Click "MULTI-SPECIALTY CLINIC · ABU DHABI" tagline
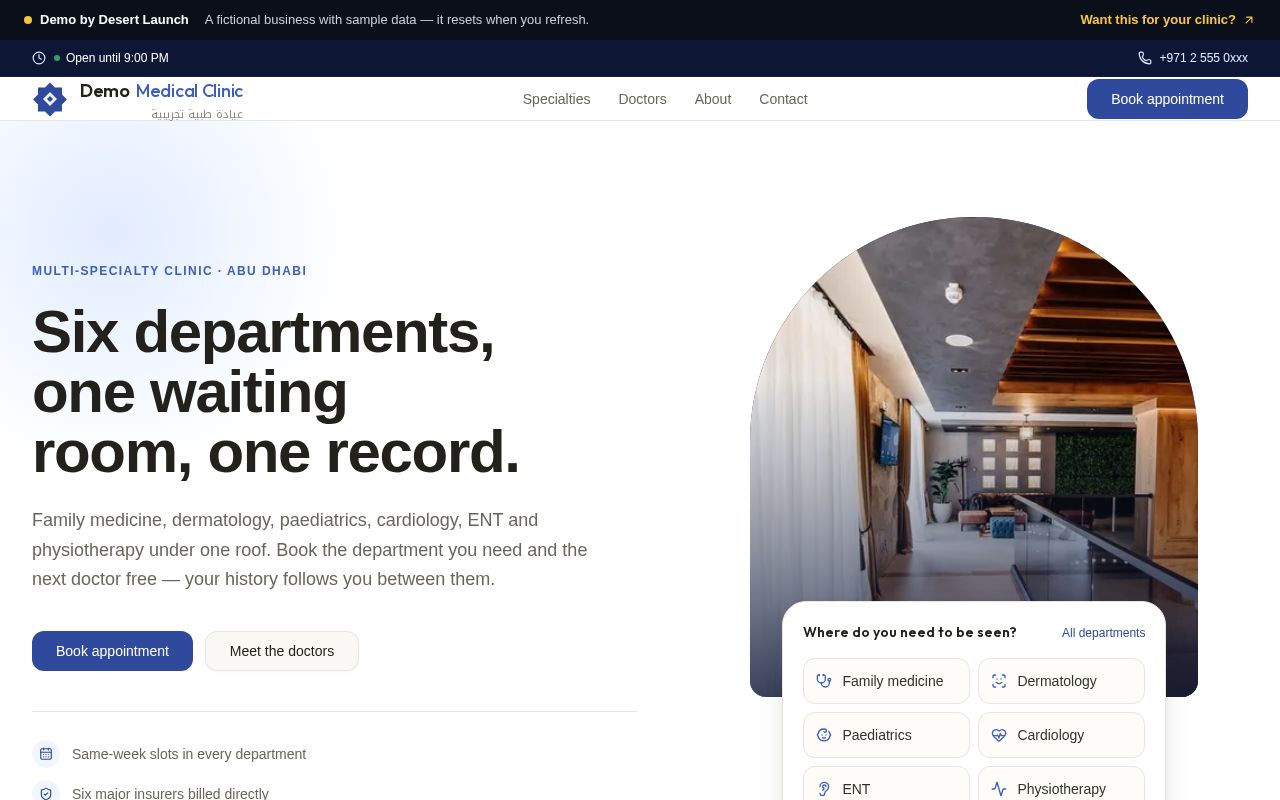Screen dimensions: 1280x800 169,271
